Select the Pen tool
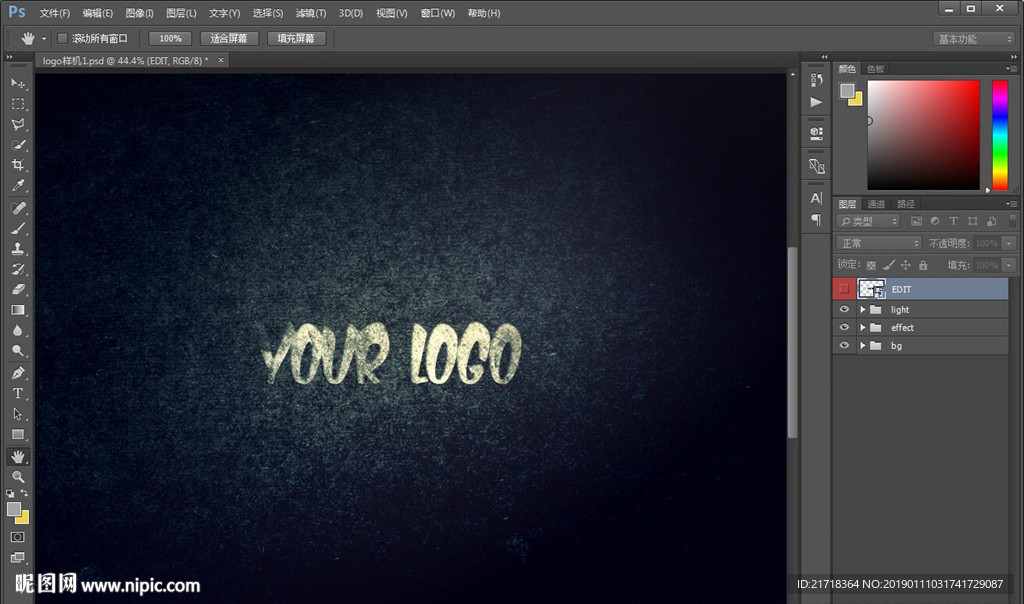The image size is (1024, 604). pyautogui.click(x=18, y=372)
